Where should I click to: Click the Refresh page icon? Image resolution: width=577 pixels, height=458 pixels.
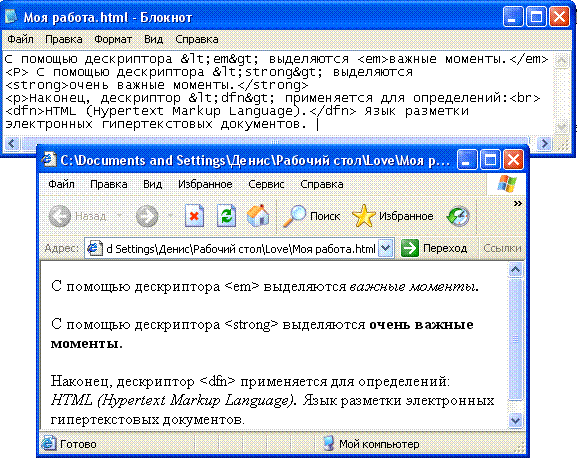pyautogui.click(x=226, y=216)
